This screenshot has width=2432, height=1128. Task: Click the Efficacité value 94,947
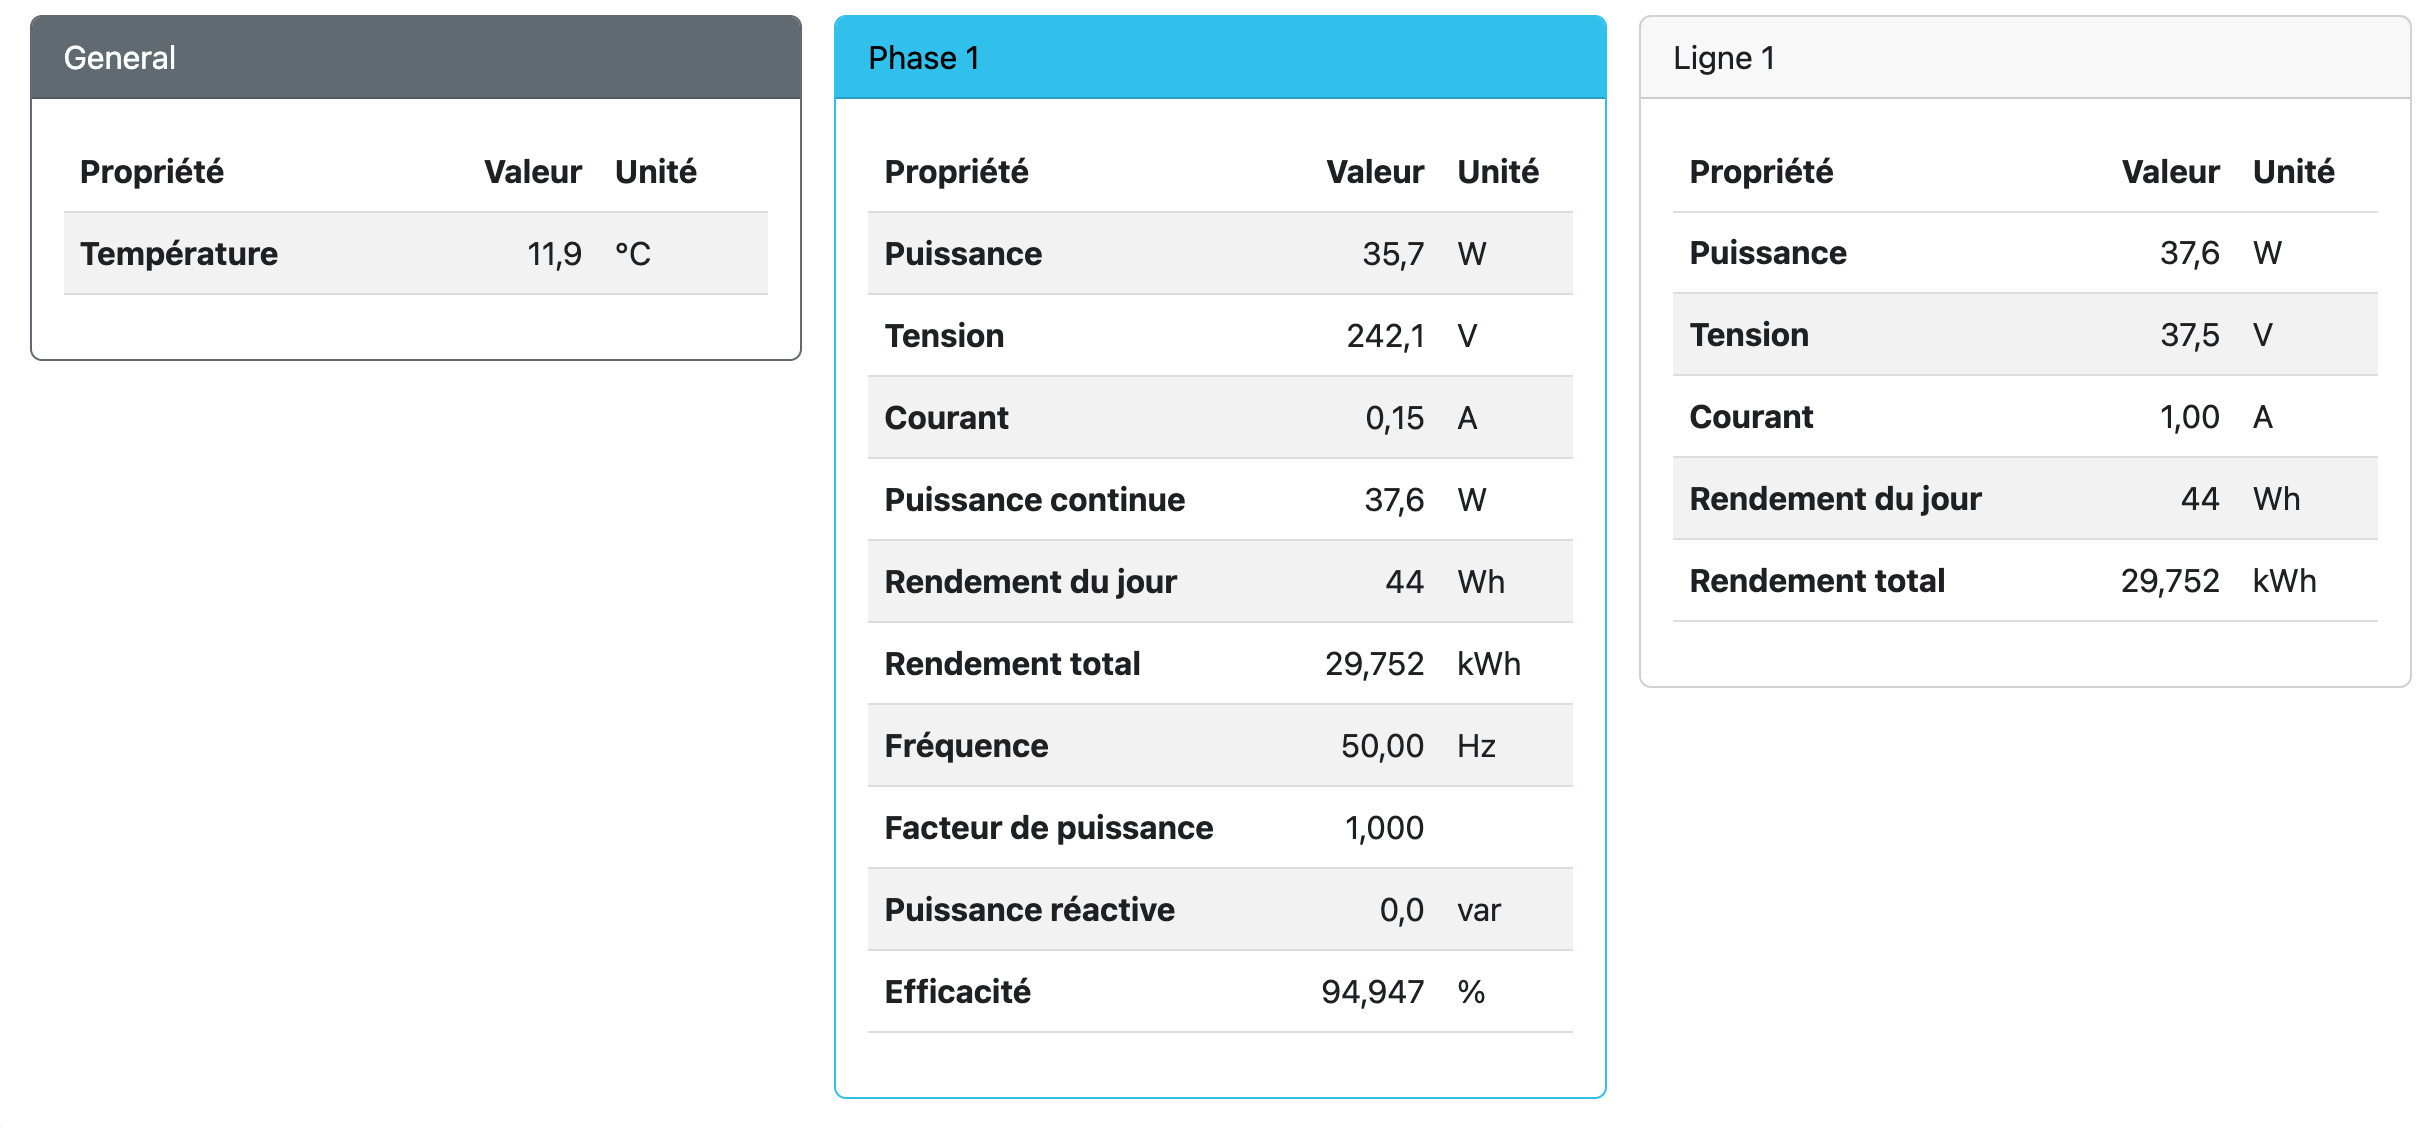click(1372, 992)
